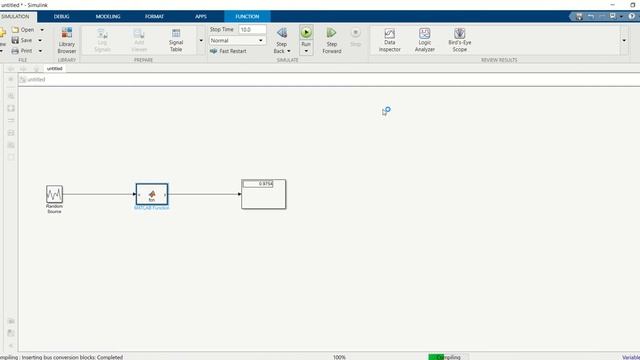Viewport: 640px width, 360px height.
Task: Select the Random Source block
Action: point(54,194)
